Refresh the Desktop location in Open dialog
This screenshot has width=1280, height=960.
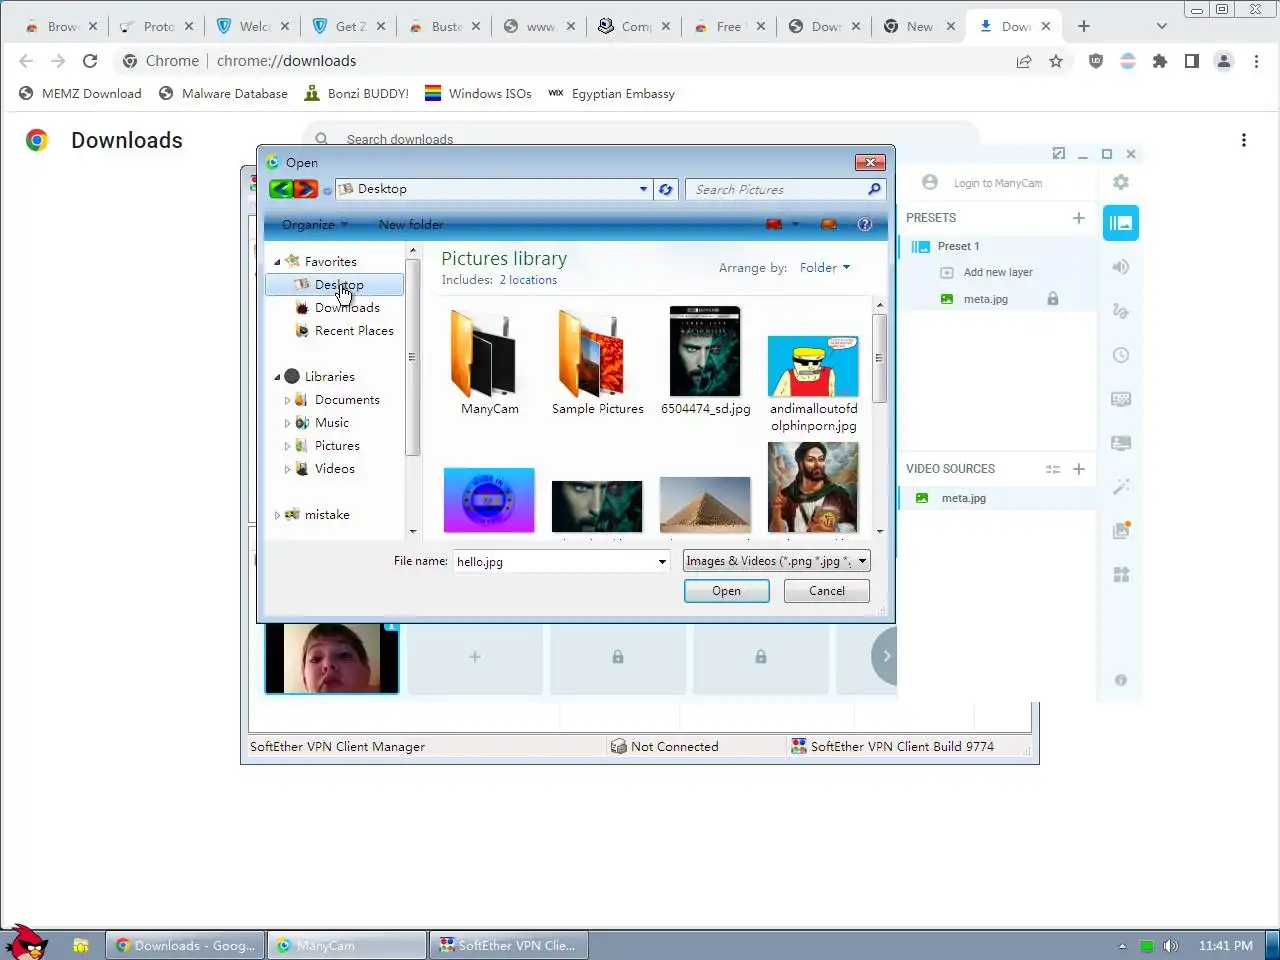665,189
